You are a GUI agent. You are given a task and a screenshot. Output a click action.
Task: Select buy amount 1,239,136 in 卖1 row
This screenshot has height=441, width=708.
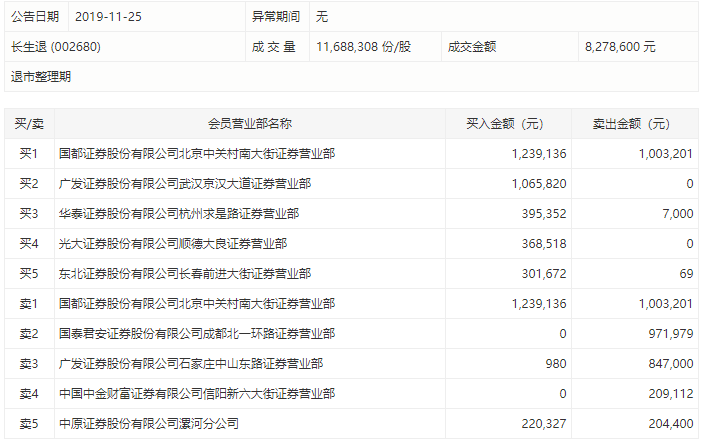pyautogui.click(x=539, y=304)
